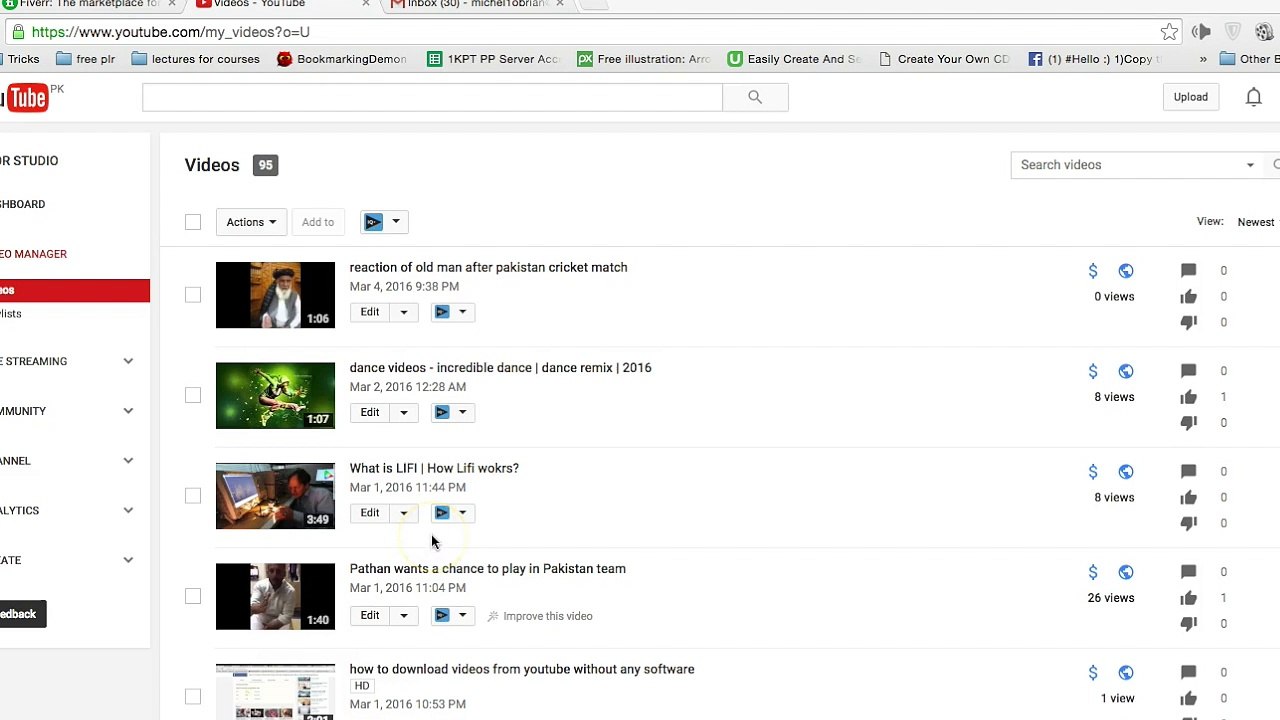Click comments icon for old man video
1280x720 pixels.
[x=1188, y=271]
